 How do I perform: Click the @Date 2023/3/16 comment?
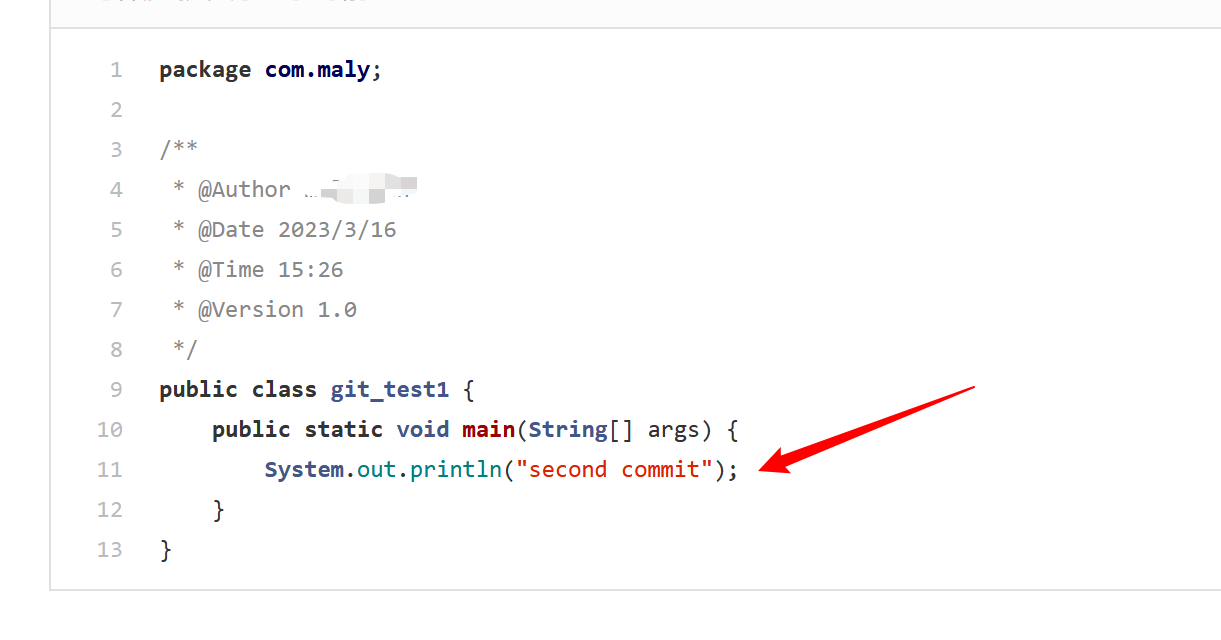297,230
